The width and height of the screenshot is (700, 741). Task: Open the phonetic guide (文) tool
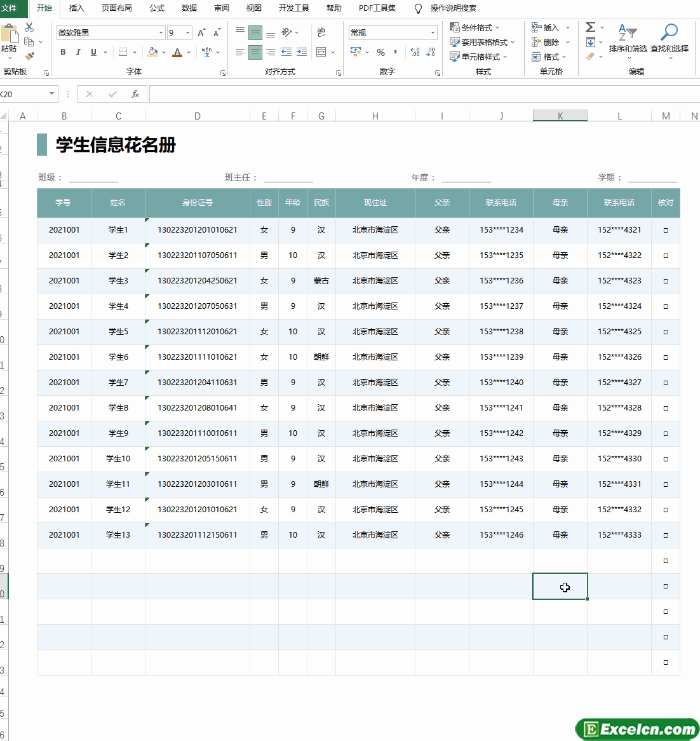(x=207, y=52)
